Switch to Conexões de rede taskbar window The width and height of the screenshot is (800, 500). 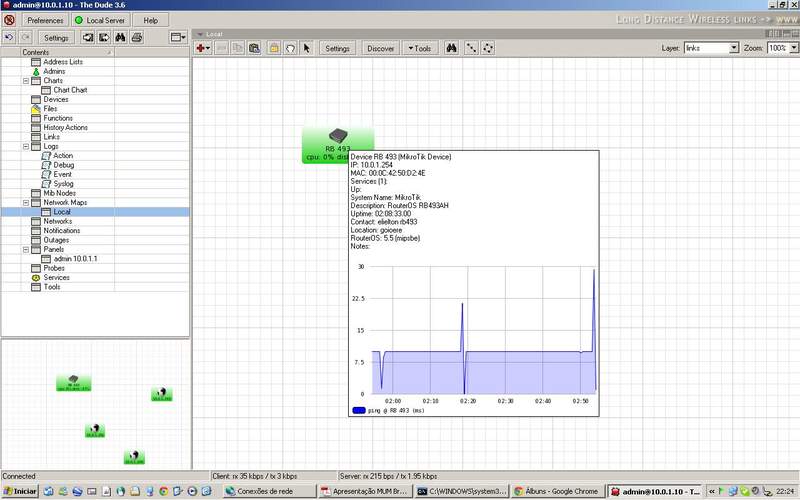pyautogui.click(x=269, y=491)
